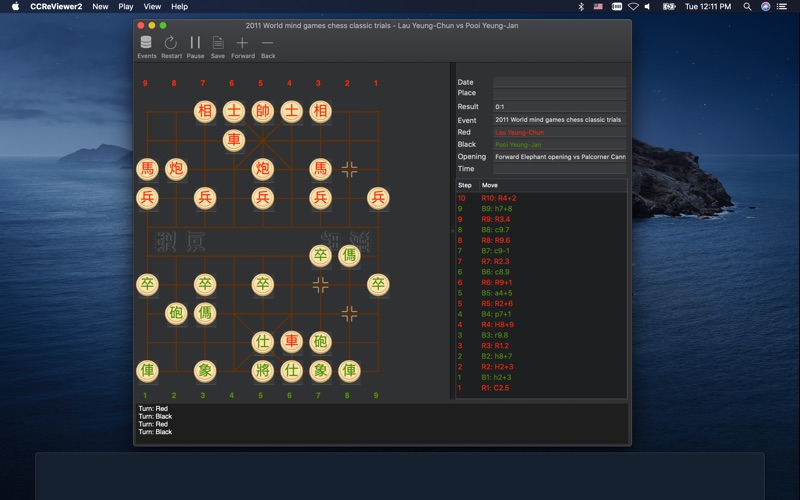Select the red advisor 士 on red file 6
This screenshot has width=800, height=500.
pos(234,111)
